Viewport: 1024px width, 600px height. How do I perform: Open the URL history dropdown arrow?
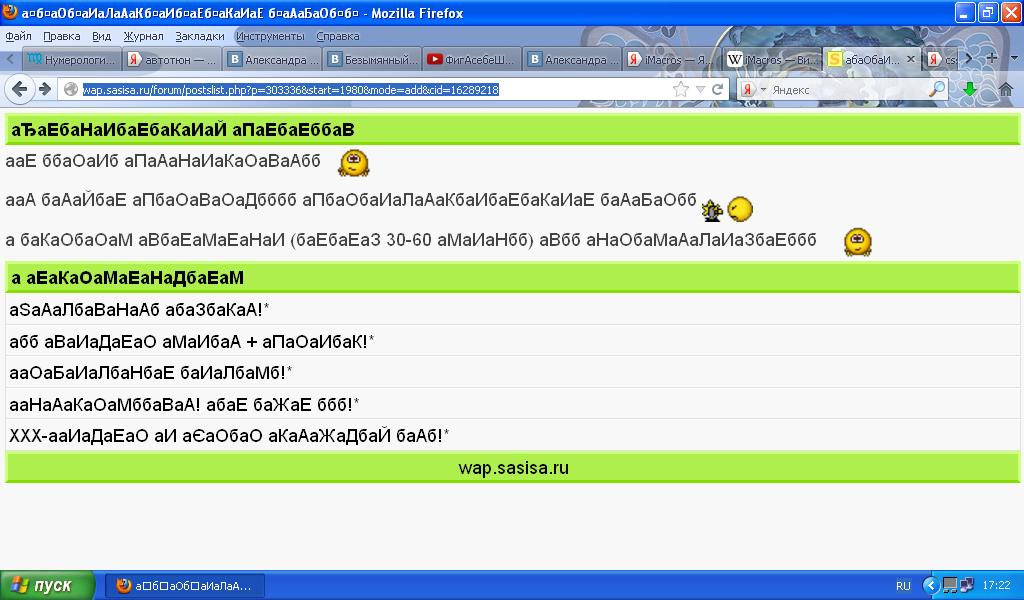point(700,89)
